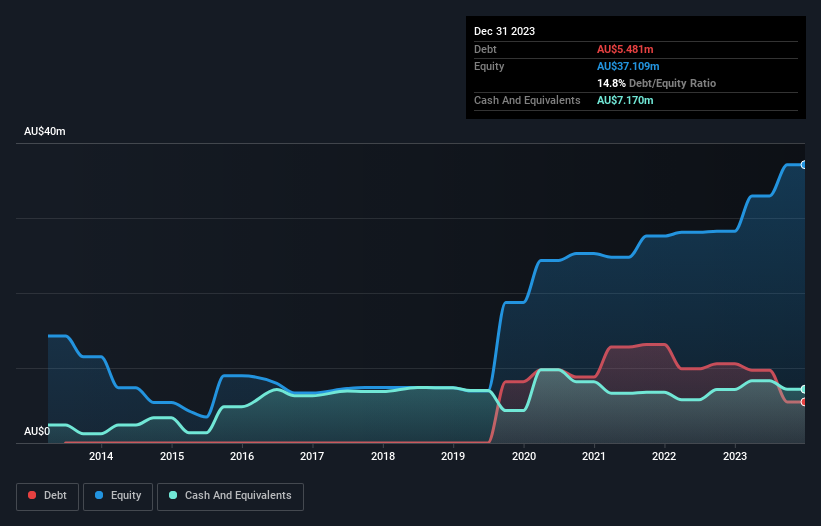
Task: Click the Debt label in tooltip
Action: click(485, 49)
